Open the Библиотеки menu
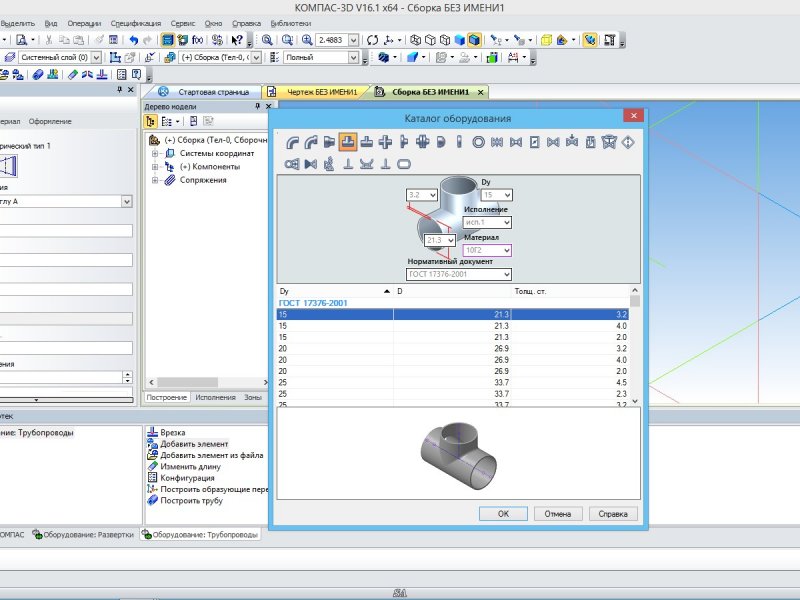 click(x=291, y=23)
